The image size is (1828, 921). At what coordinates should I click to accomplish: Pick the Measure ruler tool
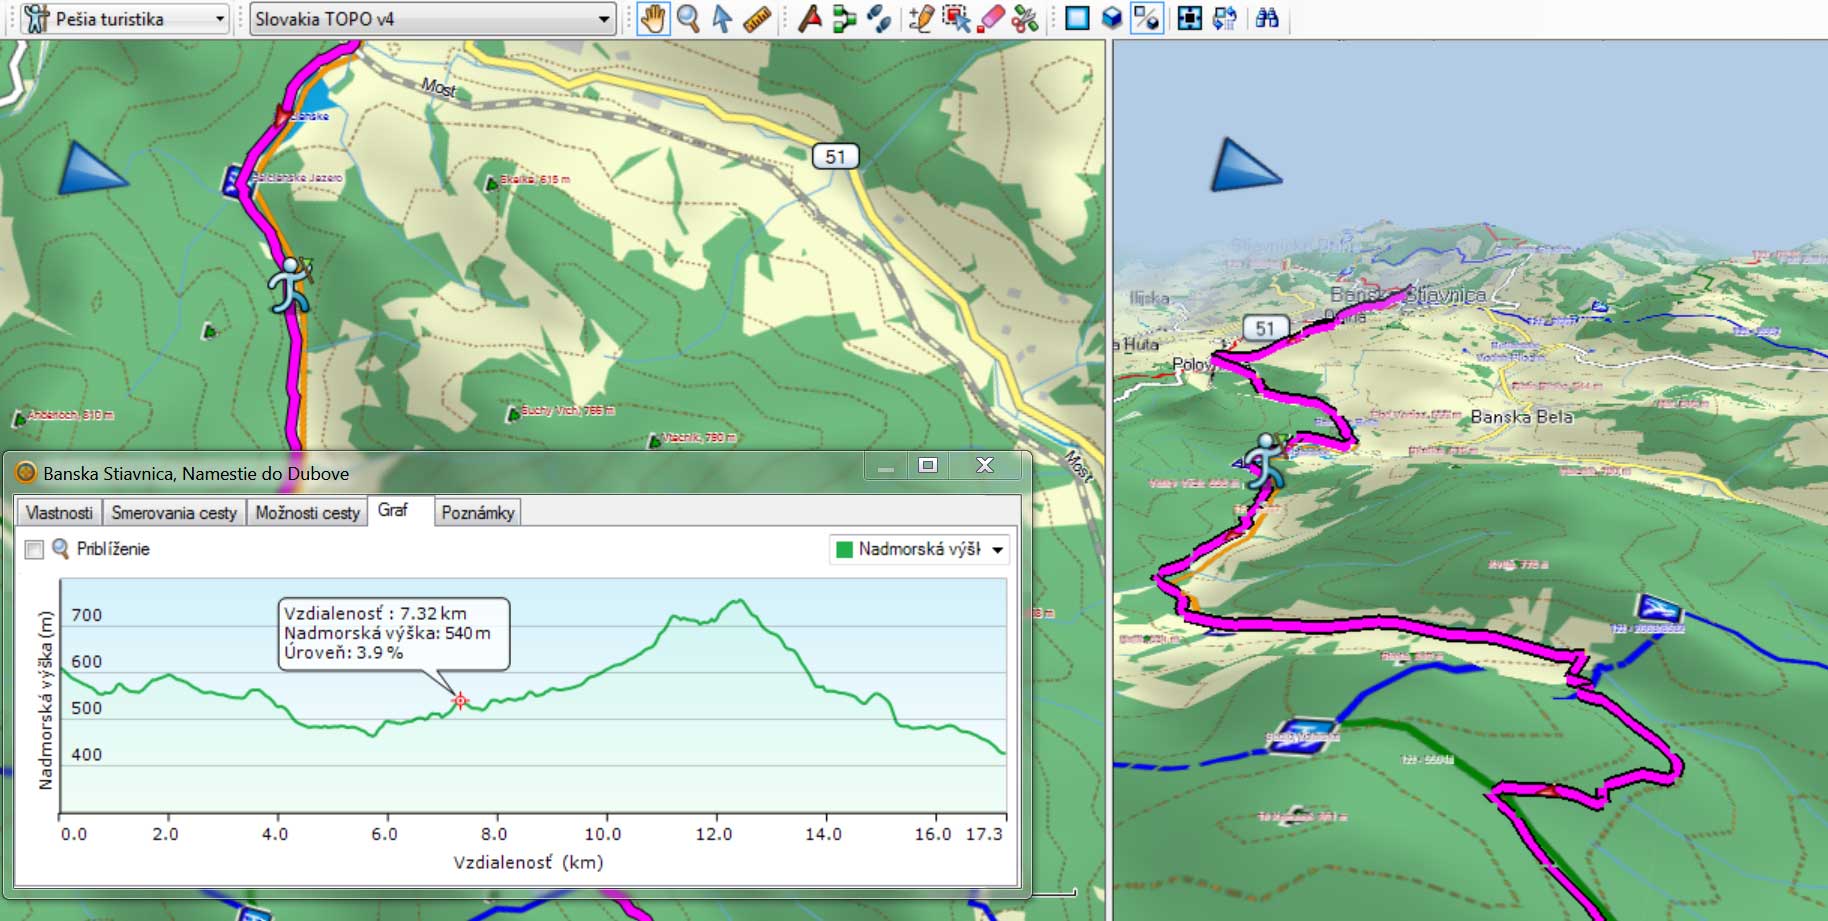click(757, 19)
